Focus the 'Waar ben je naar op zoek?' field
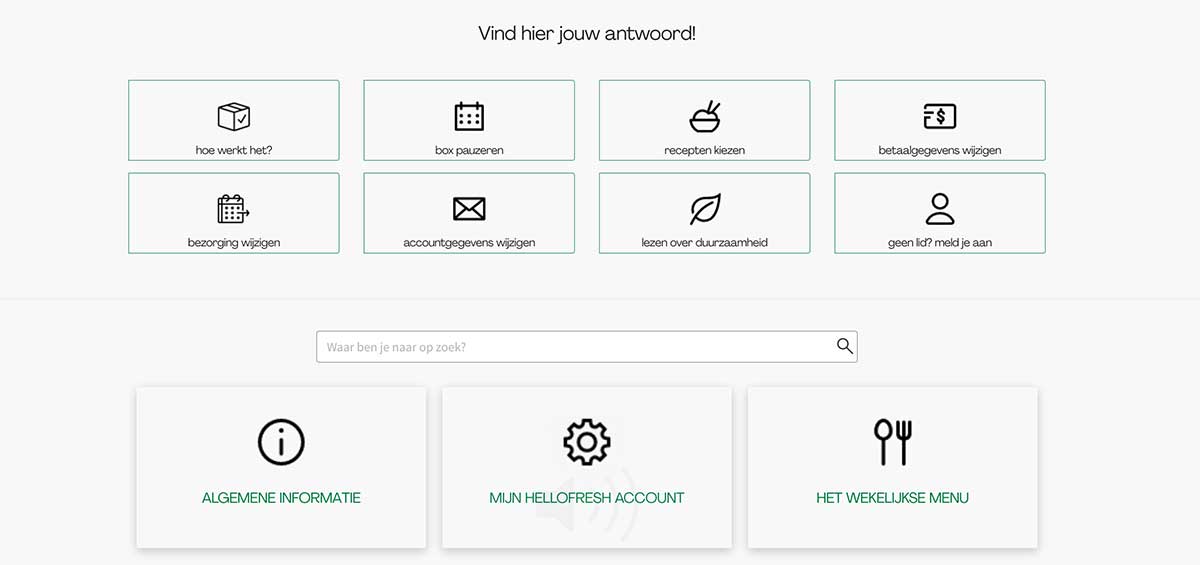Image resolution: width=1200 pixels, height=565 pixels. (575, 347)
